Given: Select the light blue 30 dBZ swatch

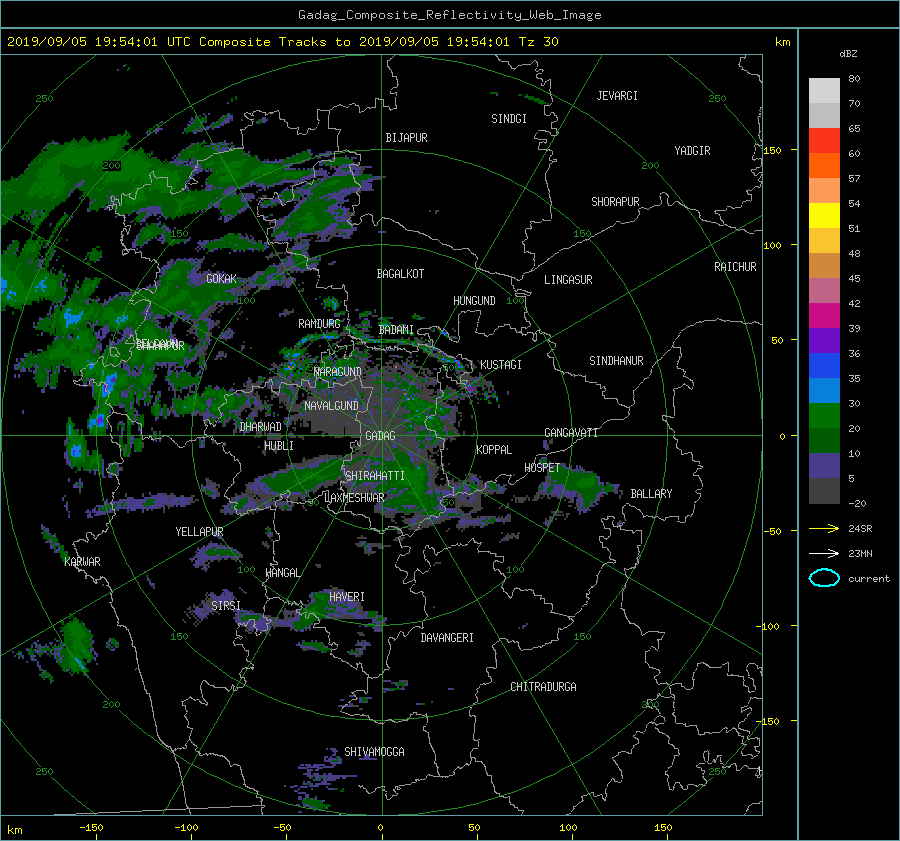Looking at the screenshot, I should 824,391.
